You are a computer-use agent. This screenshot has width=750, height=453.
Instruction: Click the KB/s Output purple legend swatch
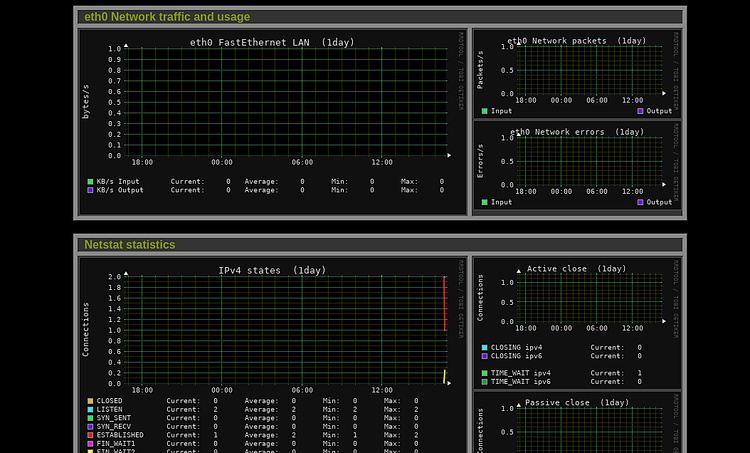(x=90, y=190)
